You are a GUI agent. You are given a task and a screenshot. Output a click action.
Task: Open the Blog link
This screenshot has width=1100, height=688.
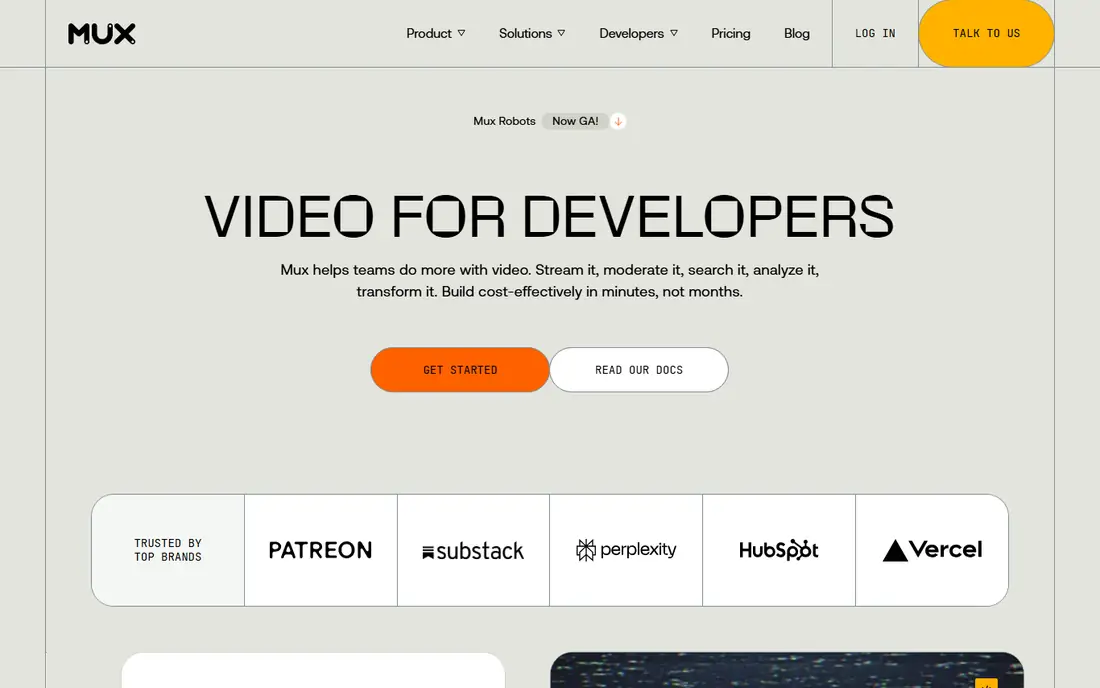[796, 33]
